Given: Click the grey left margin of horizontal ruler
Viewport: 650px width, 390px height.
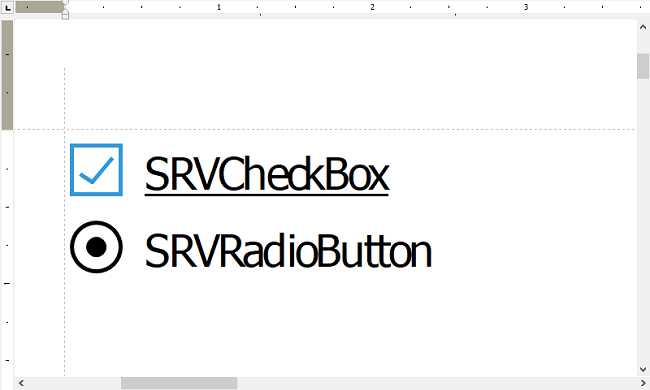Looking at the screenshot, I should click(40, 7).
